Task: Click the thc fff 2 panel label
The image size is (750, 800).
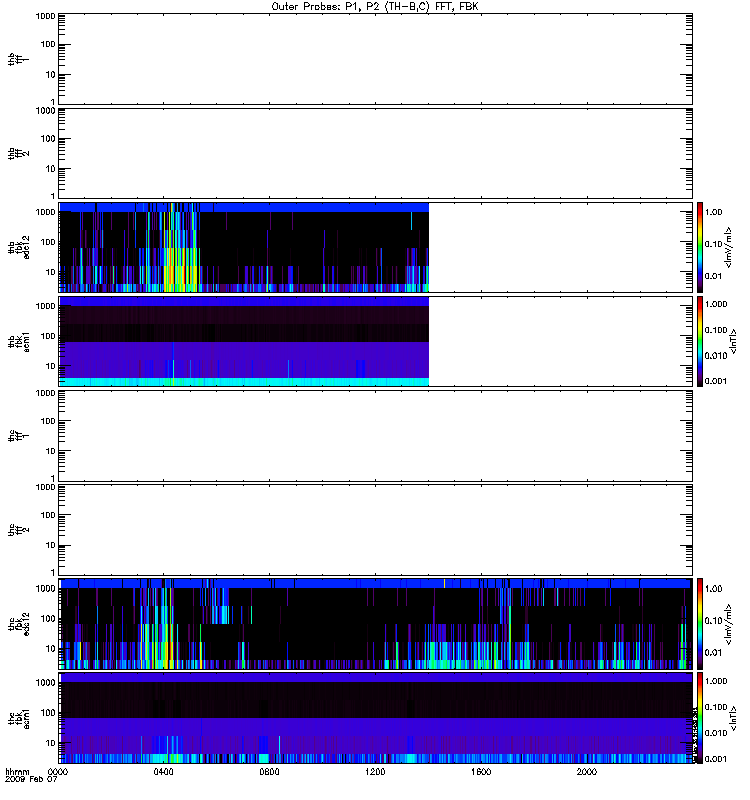Action: [18, 530]
